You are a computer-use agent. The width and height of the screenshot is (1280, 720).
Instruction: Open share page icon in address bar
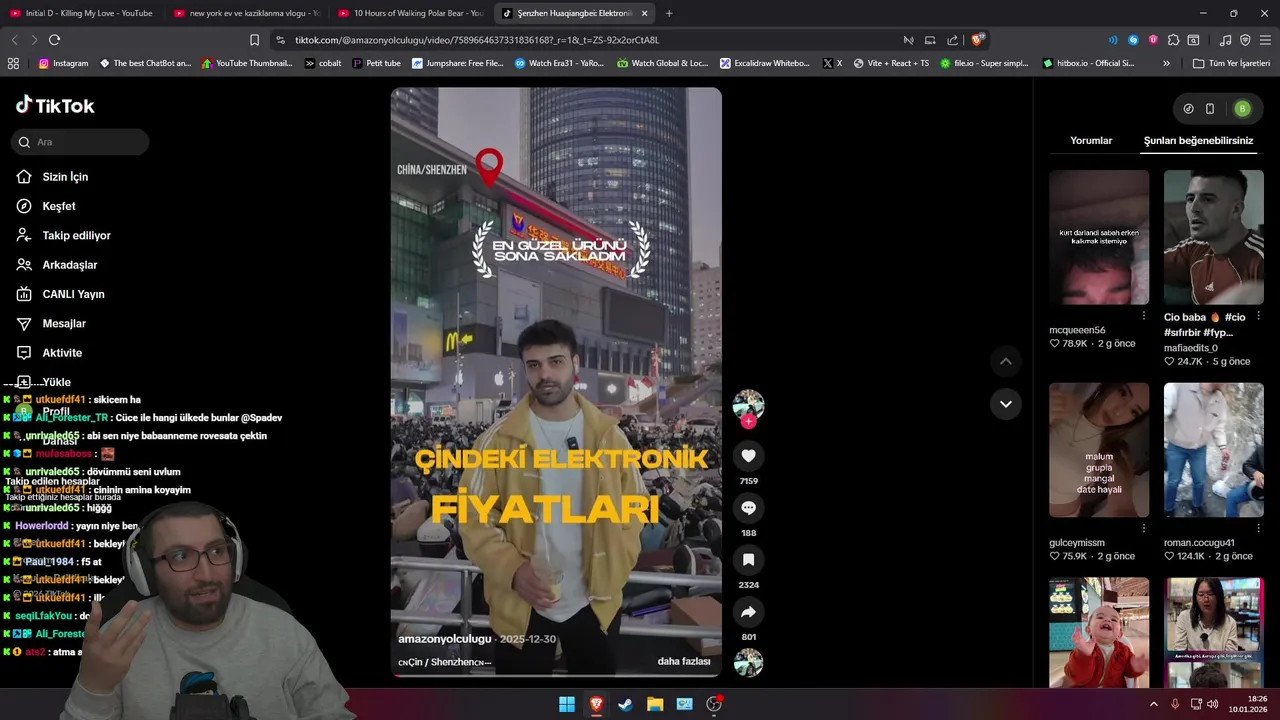click(952, 40)
